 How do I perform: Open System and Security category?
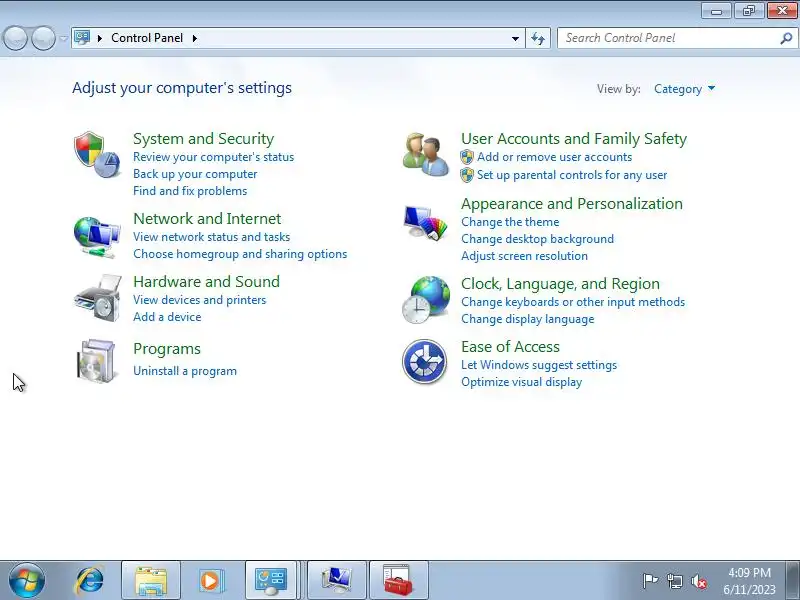point(204,139)
